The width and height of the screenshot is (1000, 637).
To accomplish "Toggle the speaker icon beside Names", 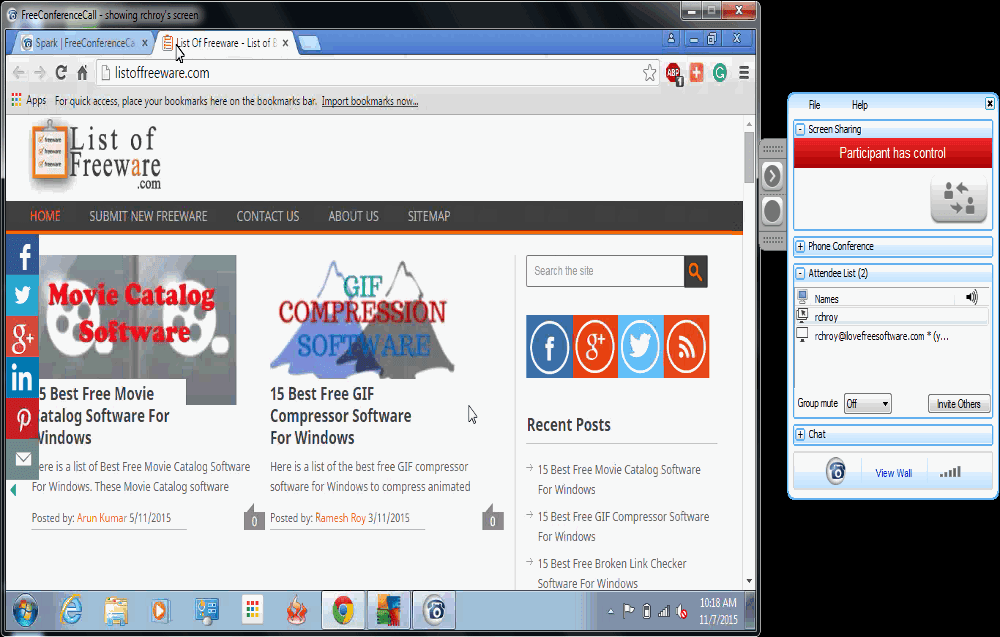I will (970, 297).
